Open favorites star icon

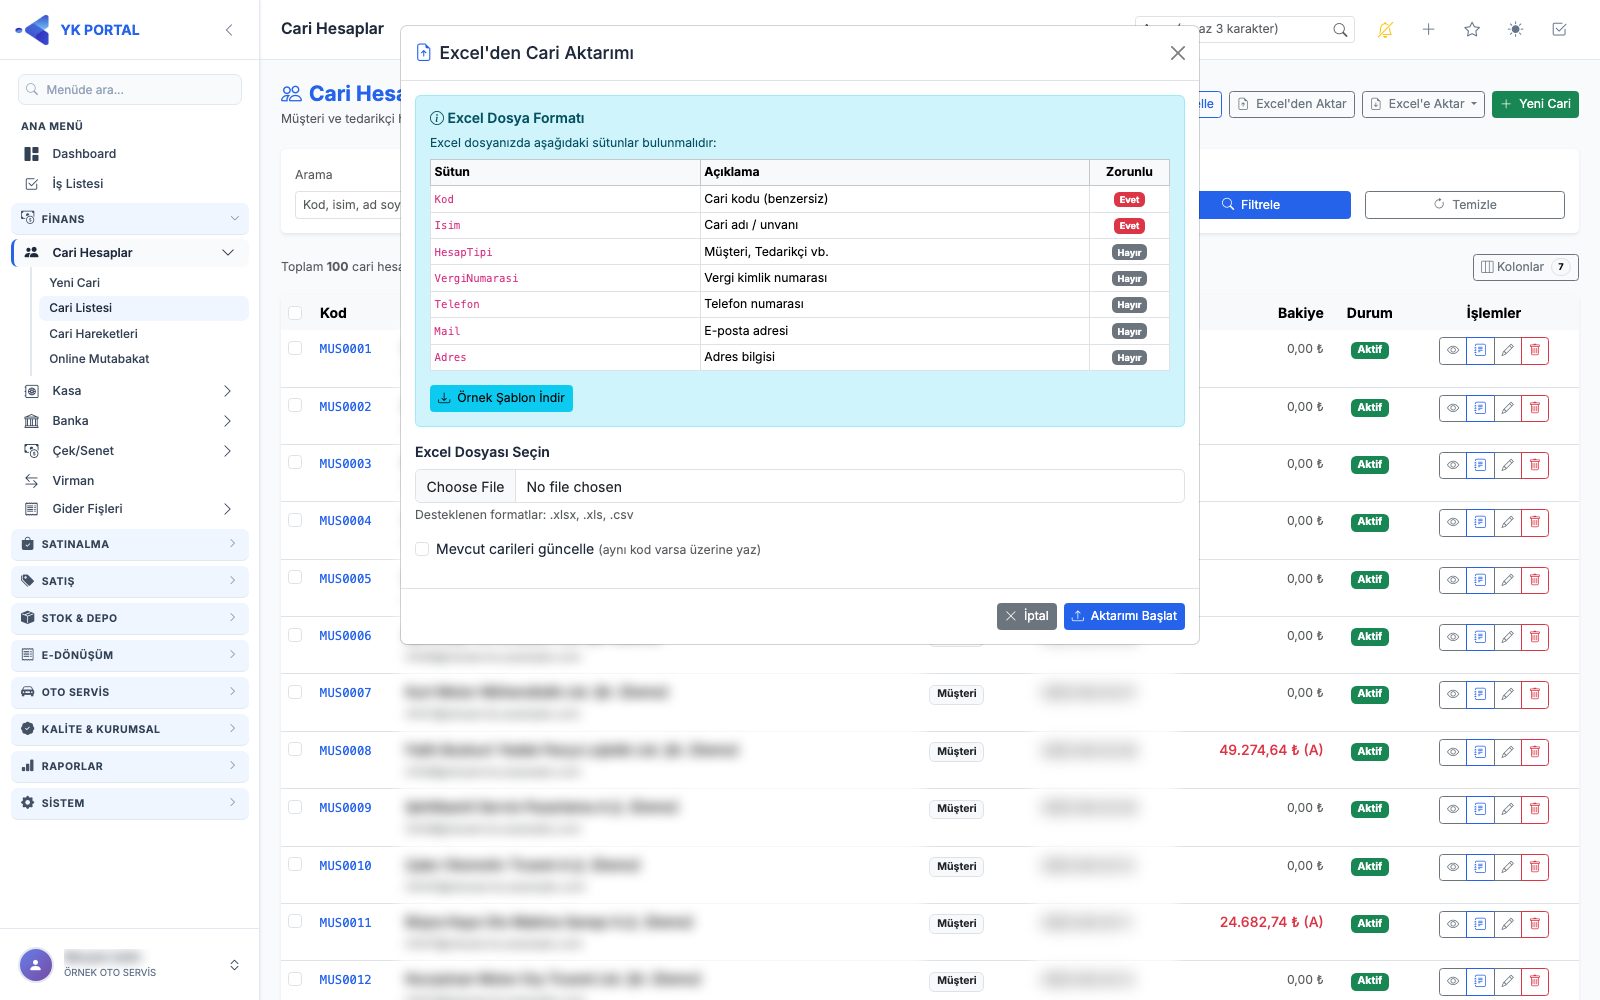[x=1472, y=30]
